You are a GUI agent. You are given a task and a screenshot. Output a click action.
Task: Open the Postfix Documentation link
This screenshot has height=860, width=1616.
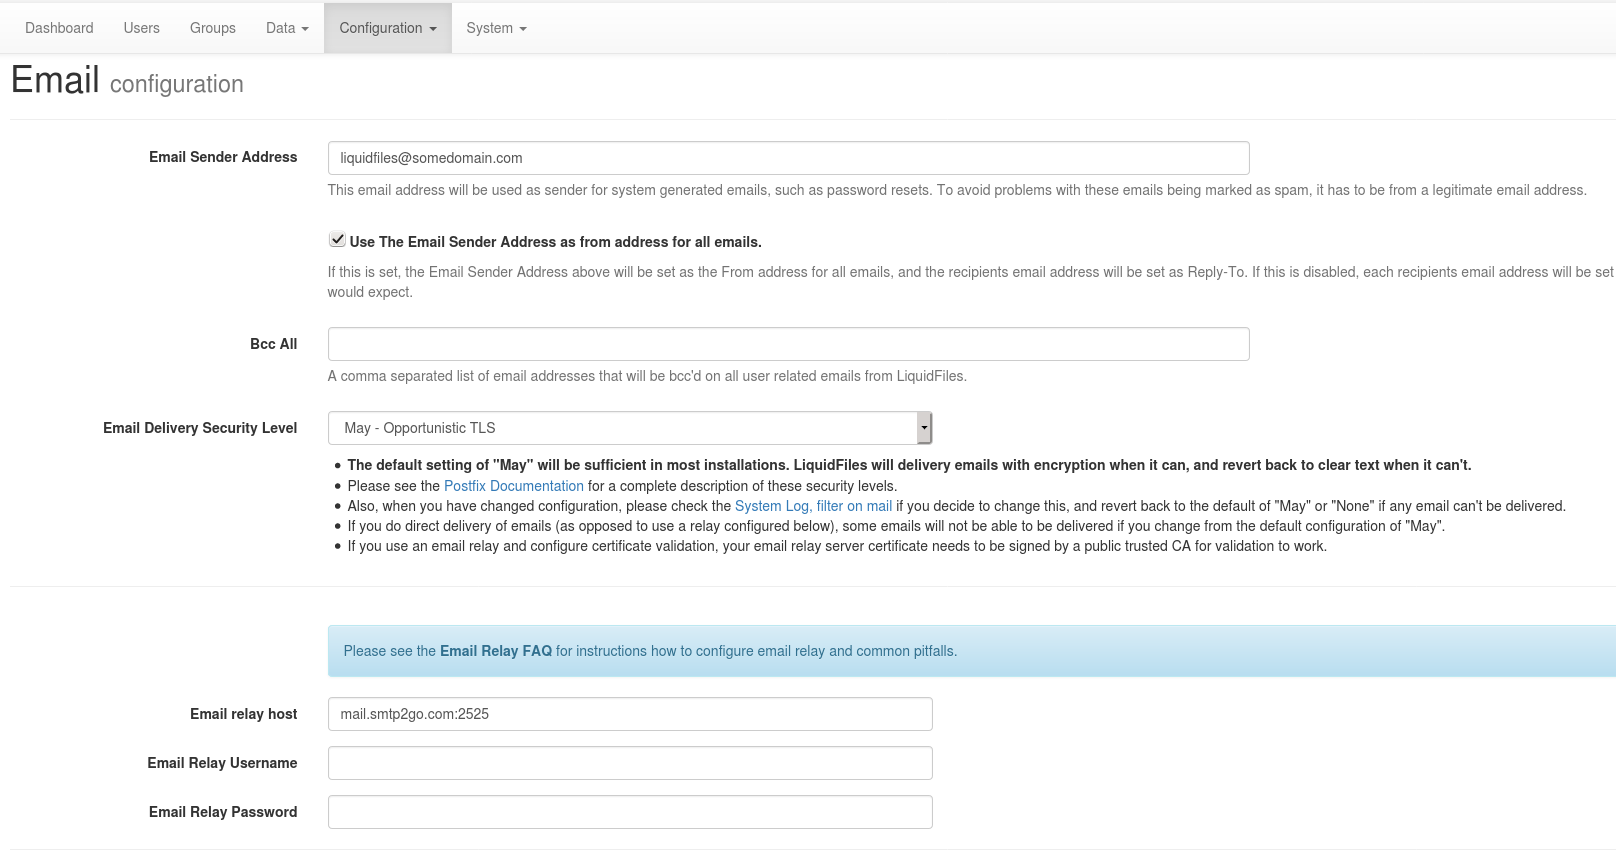(513, 486)
